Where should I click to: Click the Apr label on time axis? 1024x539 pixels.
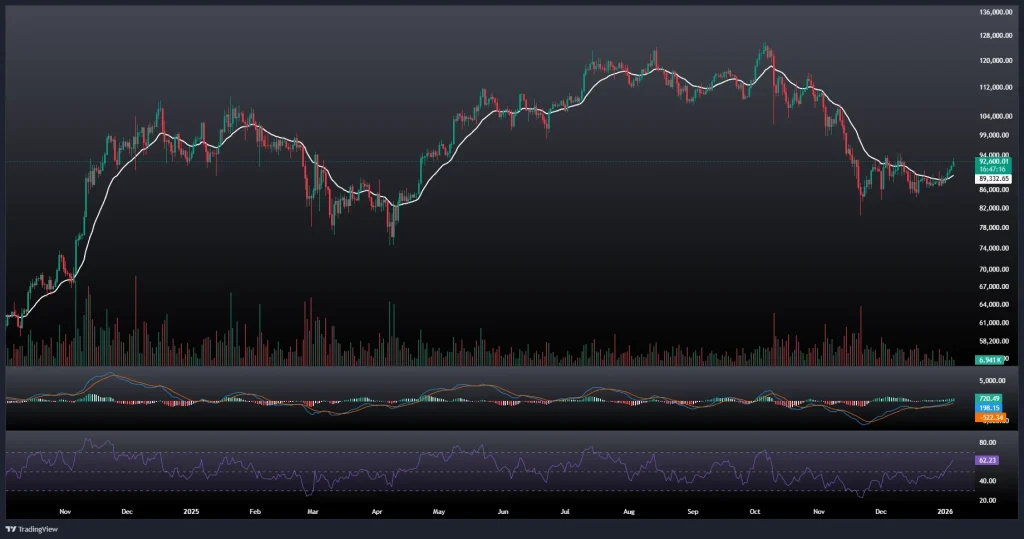click(x=377, y=509)
